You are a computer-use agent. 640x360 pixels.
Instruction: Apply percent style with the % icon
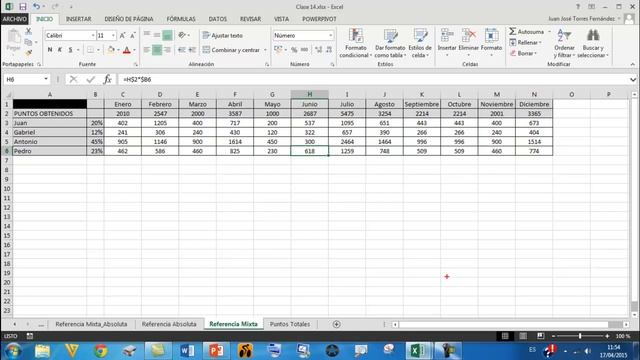click(x=294, y=49)
